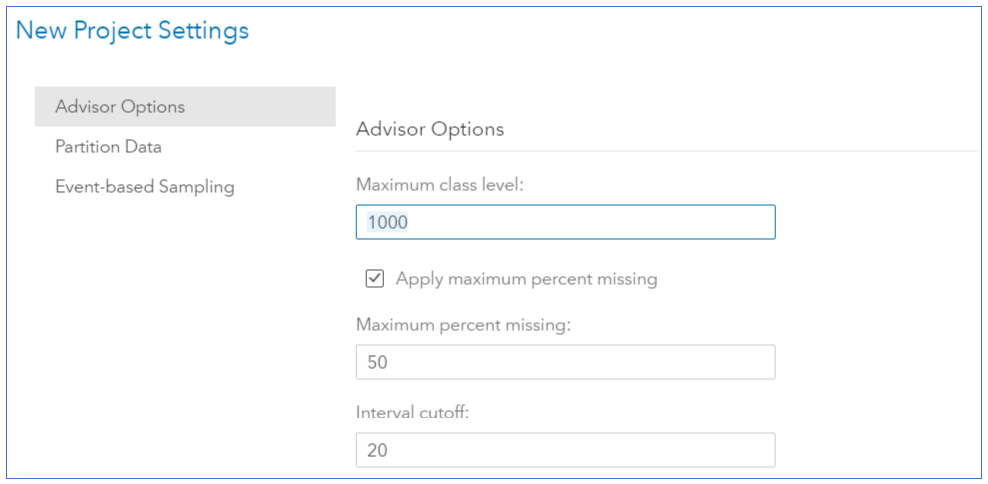Select Advisor Options in the sidebar
The width and height of the screenshot is (988, 484).
(120, 106)
